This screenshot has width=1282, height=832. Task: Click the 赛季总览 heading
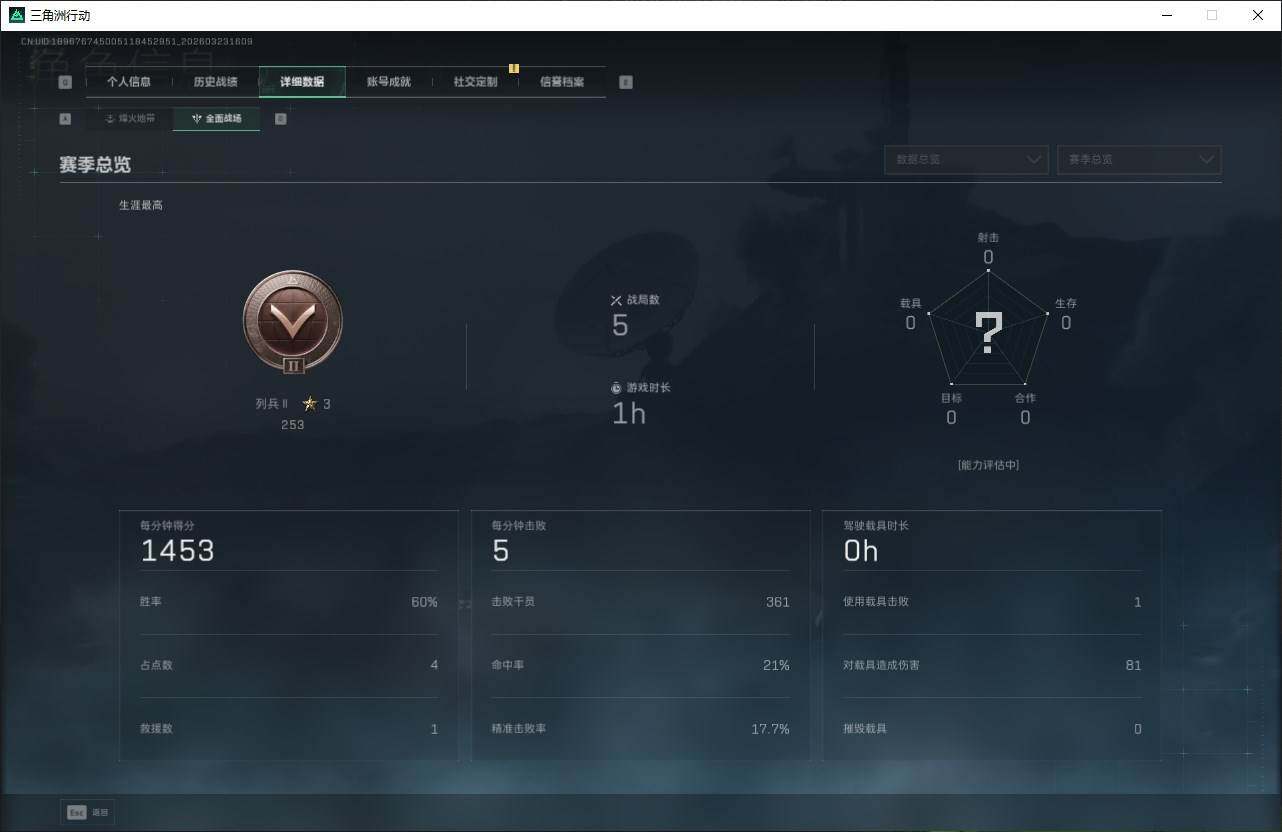click(95, 165)
